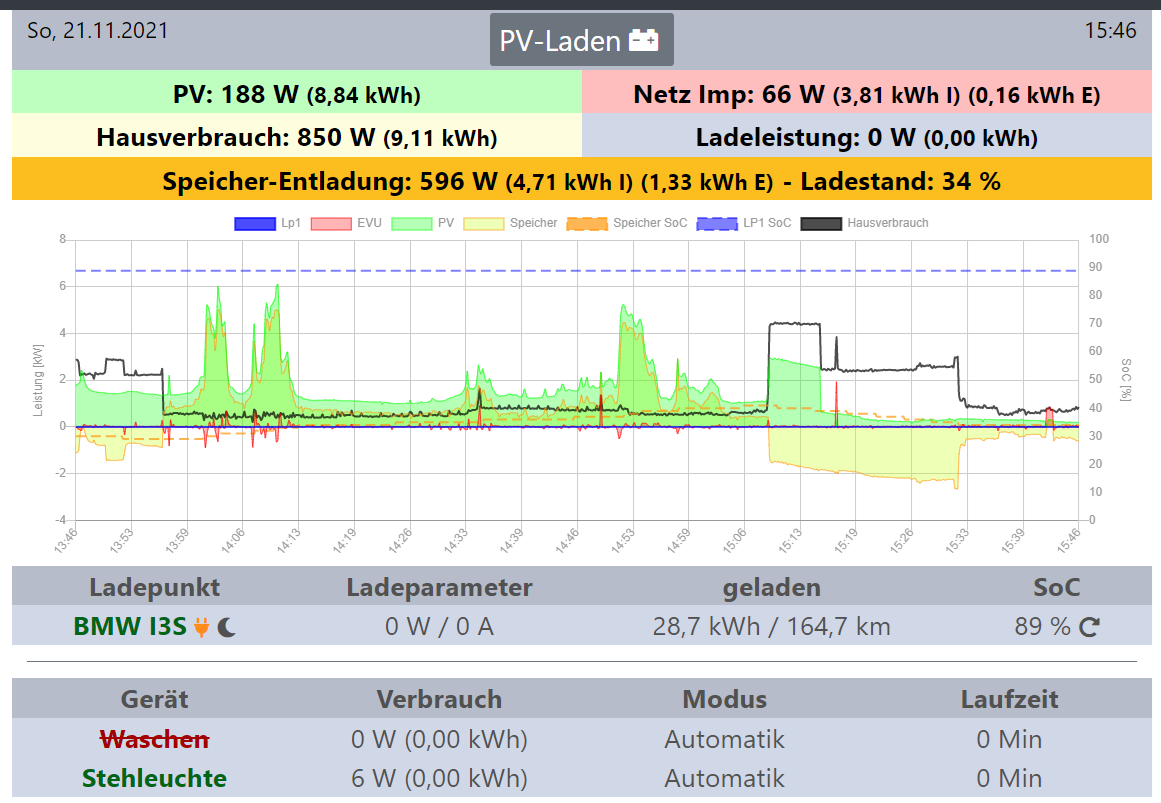1161x803 pixels.
Task: Click Stehleuchte consumption 6 W (0,00 kWh)
Action: pos(439,779)
